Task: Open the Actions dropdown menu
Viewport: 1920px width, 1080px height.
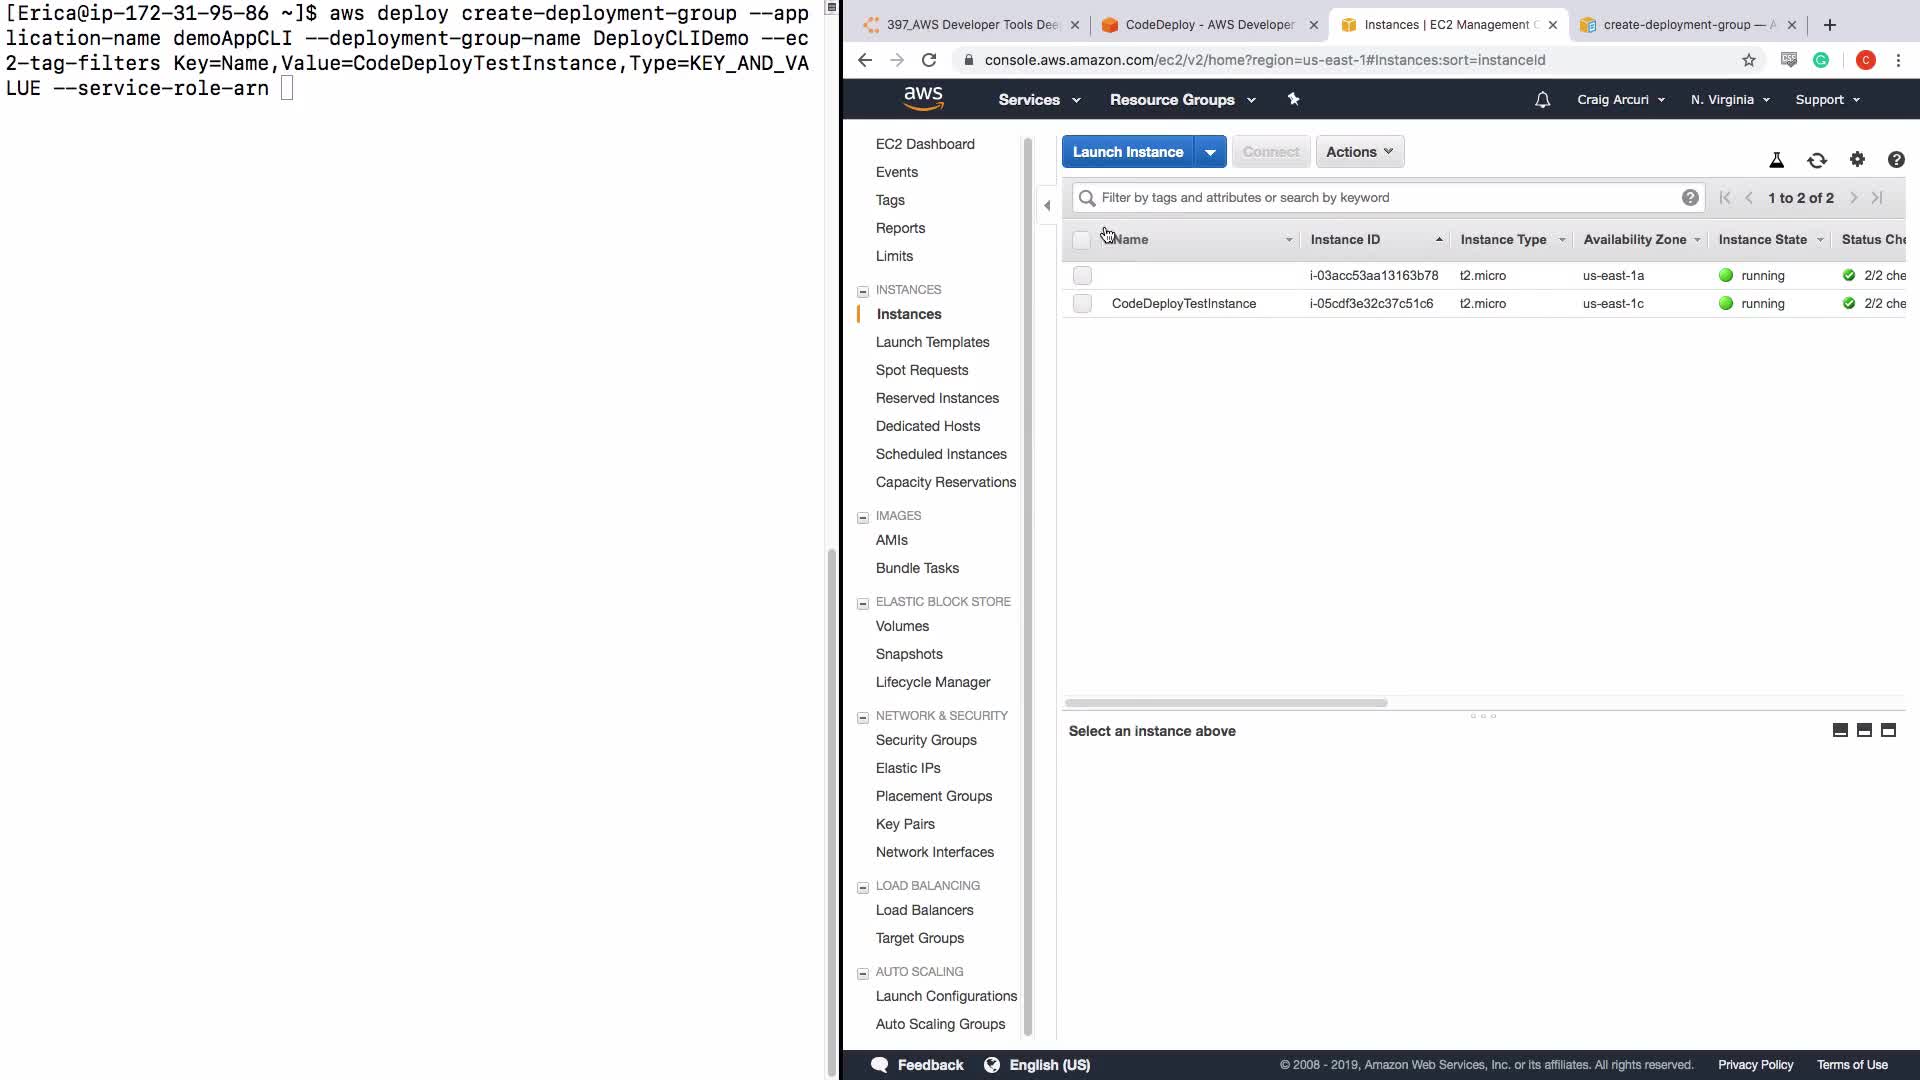Action: tap(1359, 152)
